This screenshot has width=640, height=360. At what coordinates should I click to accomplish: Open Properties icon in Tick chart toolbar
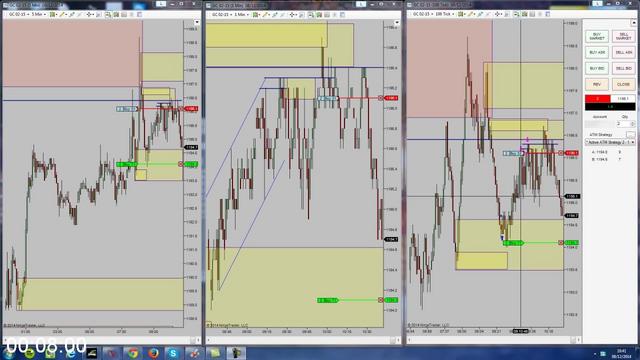[x=548, y=14]
